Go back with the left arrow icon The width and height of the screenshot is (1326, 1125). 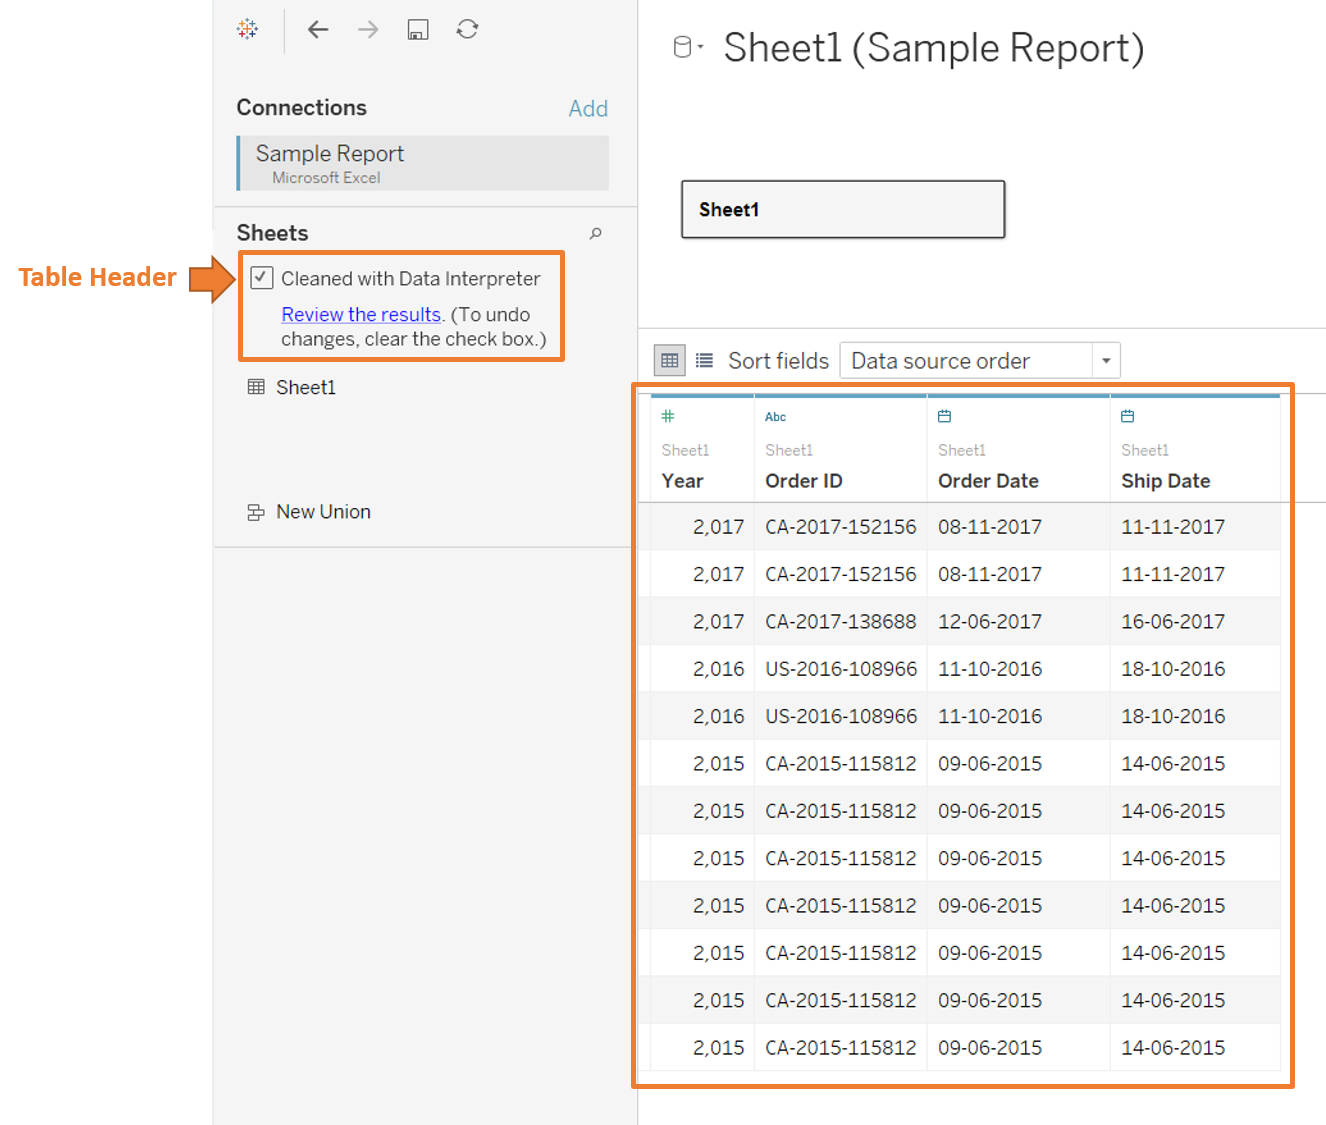coord(318,29)
